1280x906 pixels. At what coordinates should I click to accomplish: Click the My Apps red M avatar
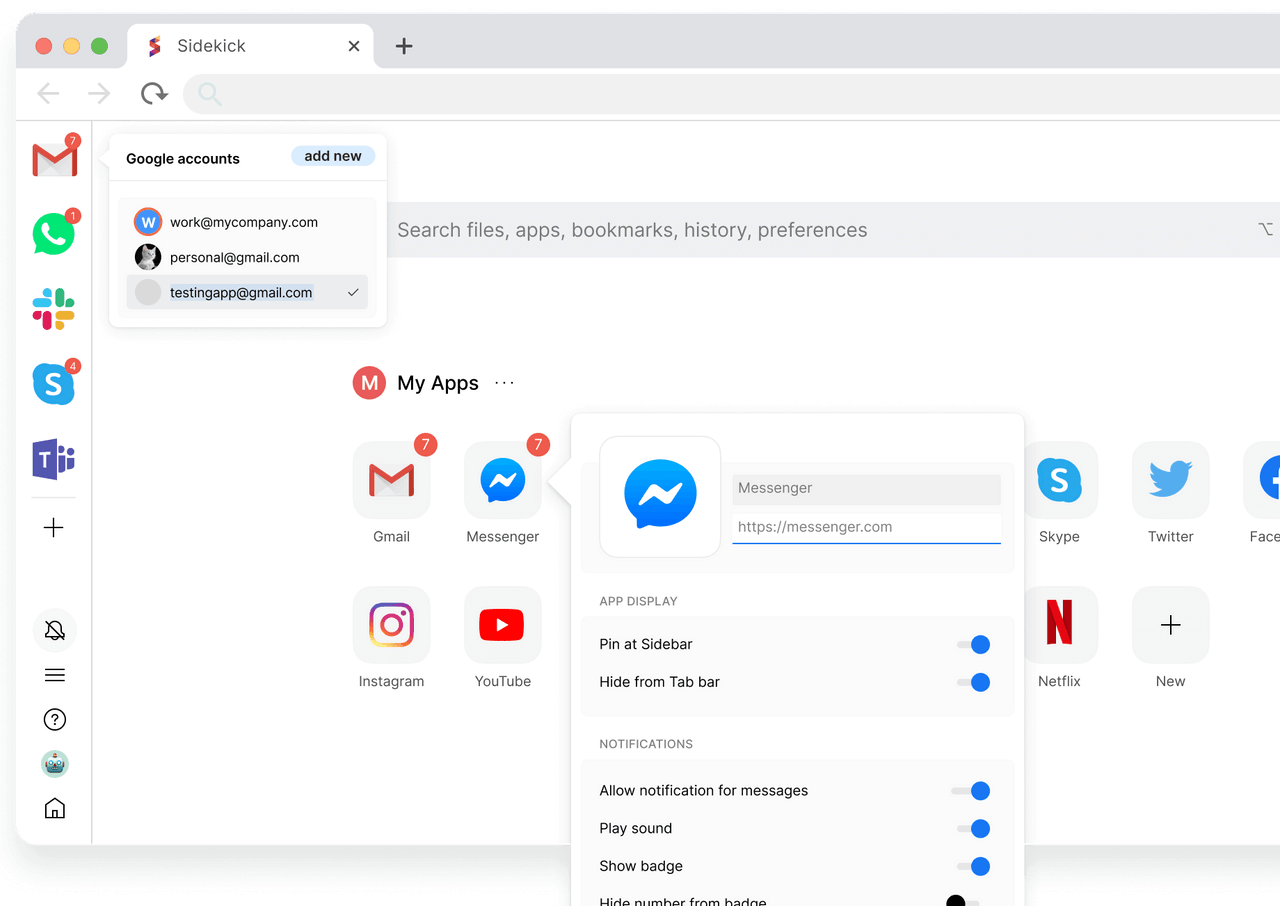pyautogui.click(x=370, y=383)
